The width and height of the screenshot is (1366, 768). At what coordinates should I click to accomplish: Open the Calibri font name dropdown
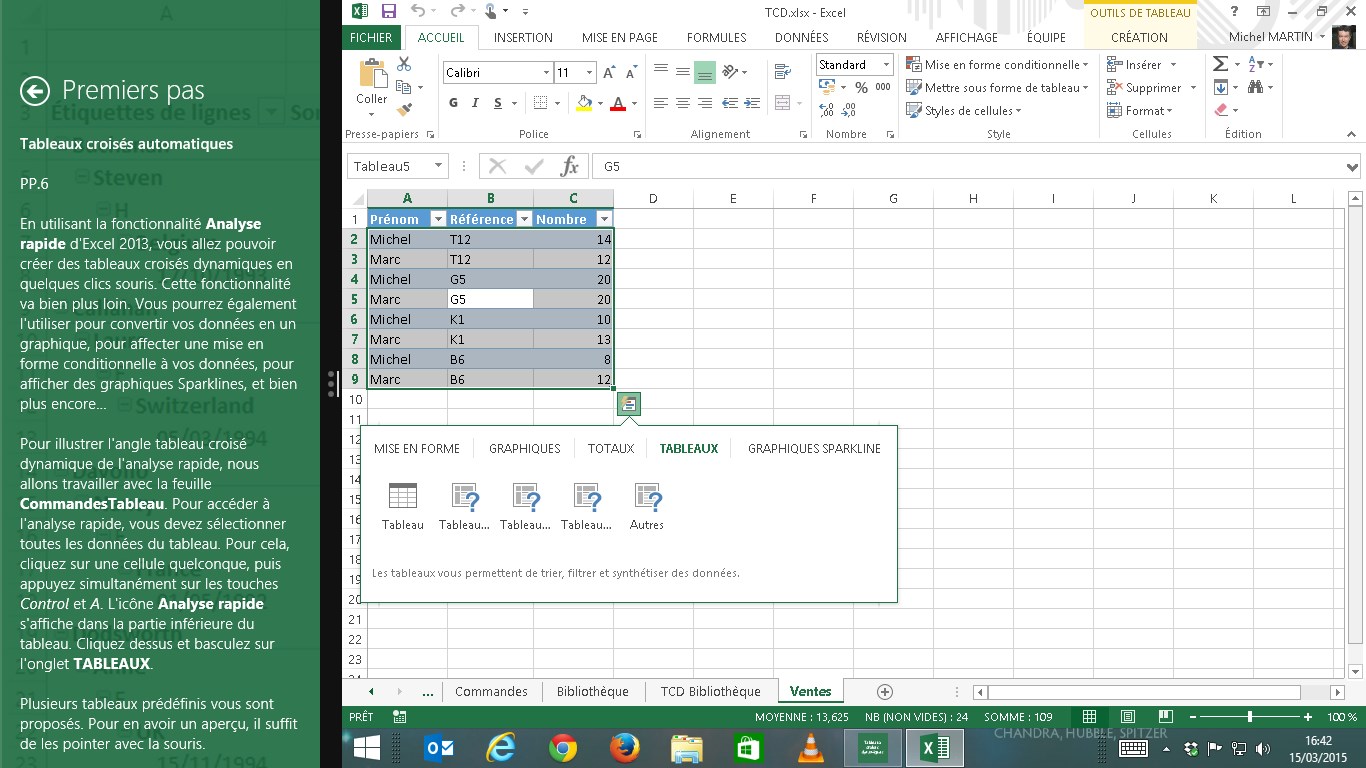point(546,73)
